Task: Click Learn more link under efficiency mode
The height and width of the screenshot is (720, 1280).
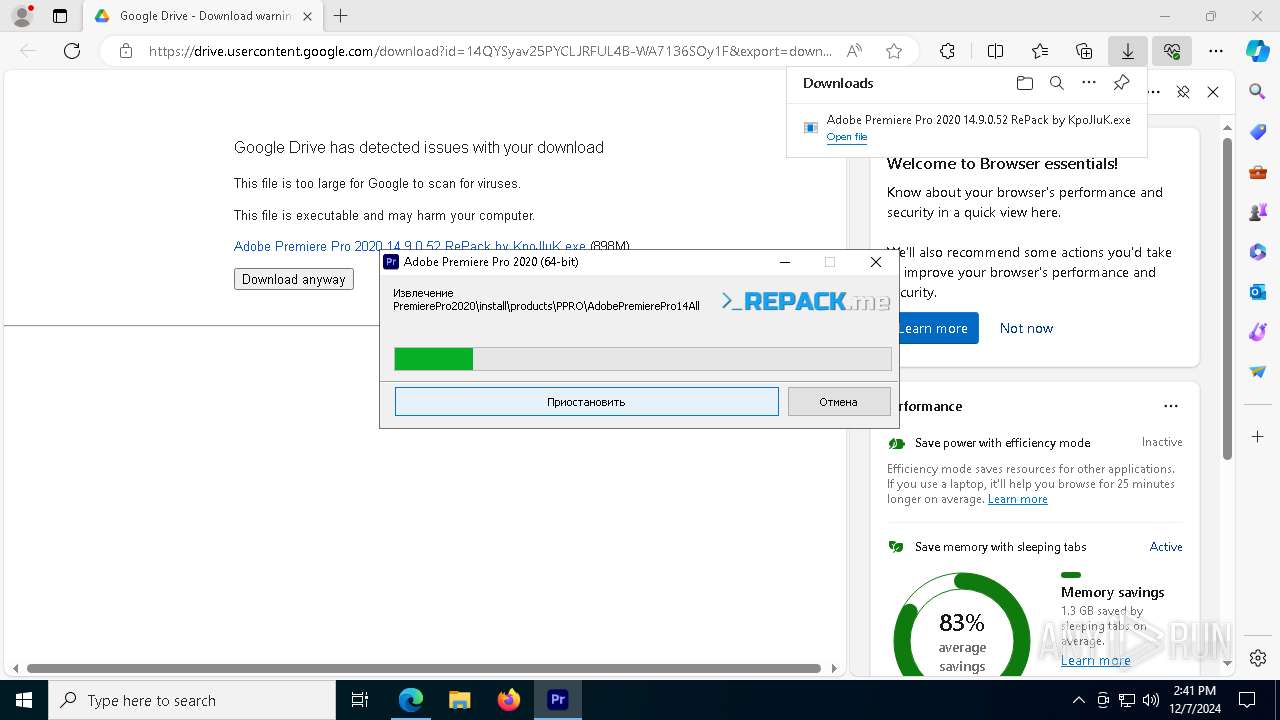Action: click(x=1018, y=499)
